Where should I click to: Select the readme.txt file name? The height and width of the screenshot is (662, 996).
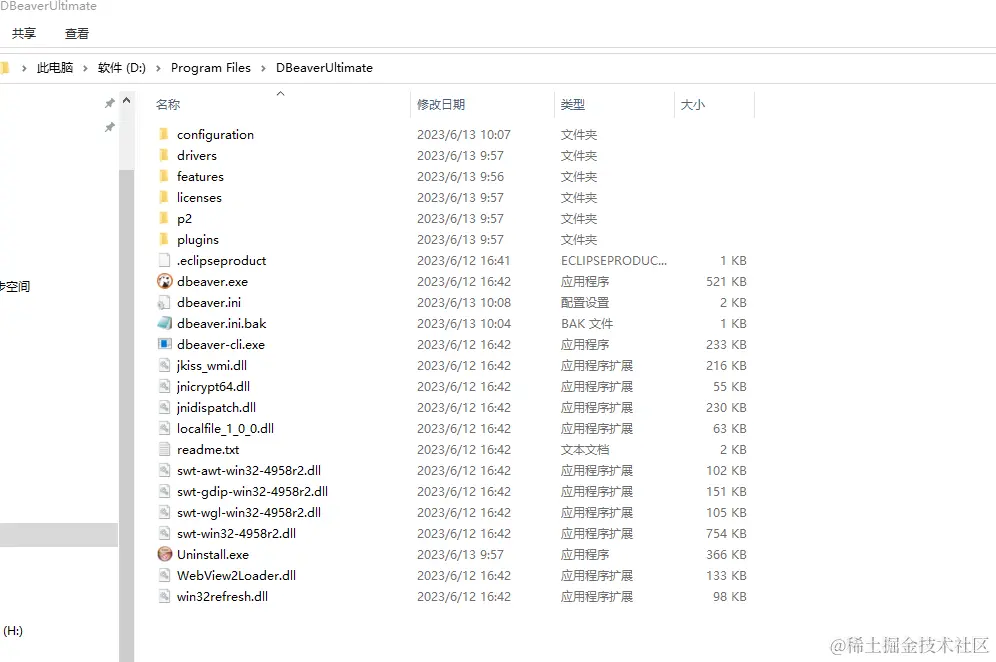pos(208,449)
